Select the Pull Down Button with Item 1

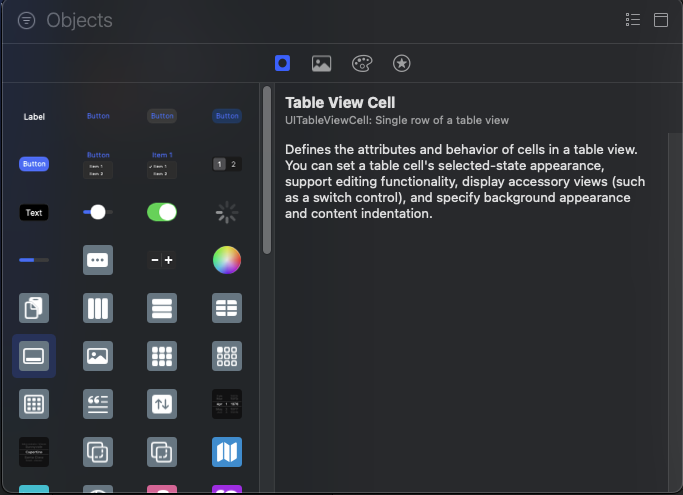point(162,164)
